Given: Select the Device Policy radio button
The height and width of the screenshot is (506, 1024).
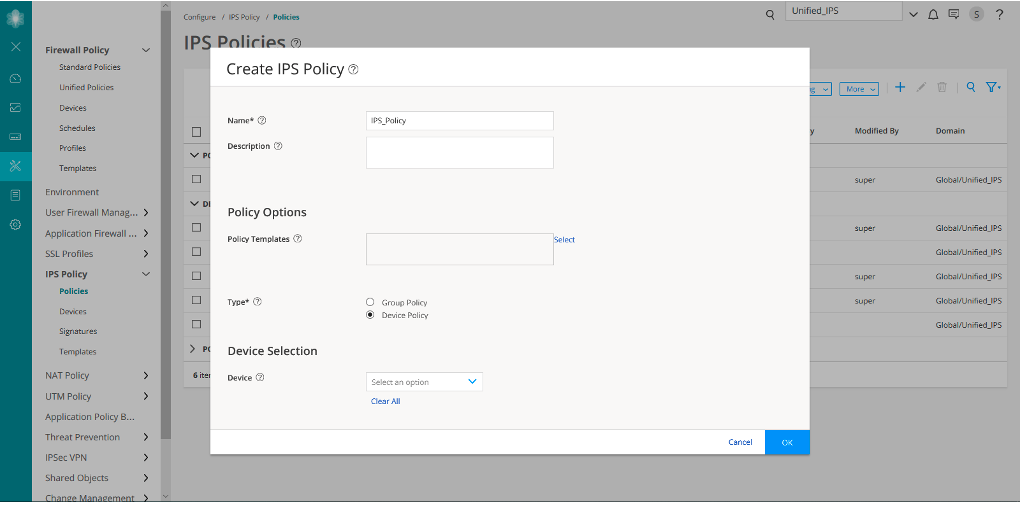Looking at the screenshot, I should coord(370,315).
